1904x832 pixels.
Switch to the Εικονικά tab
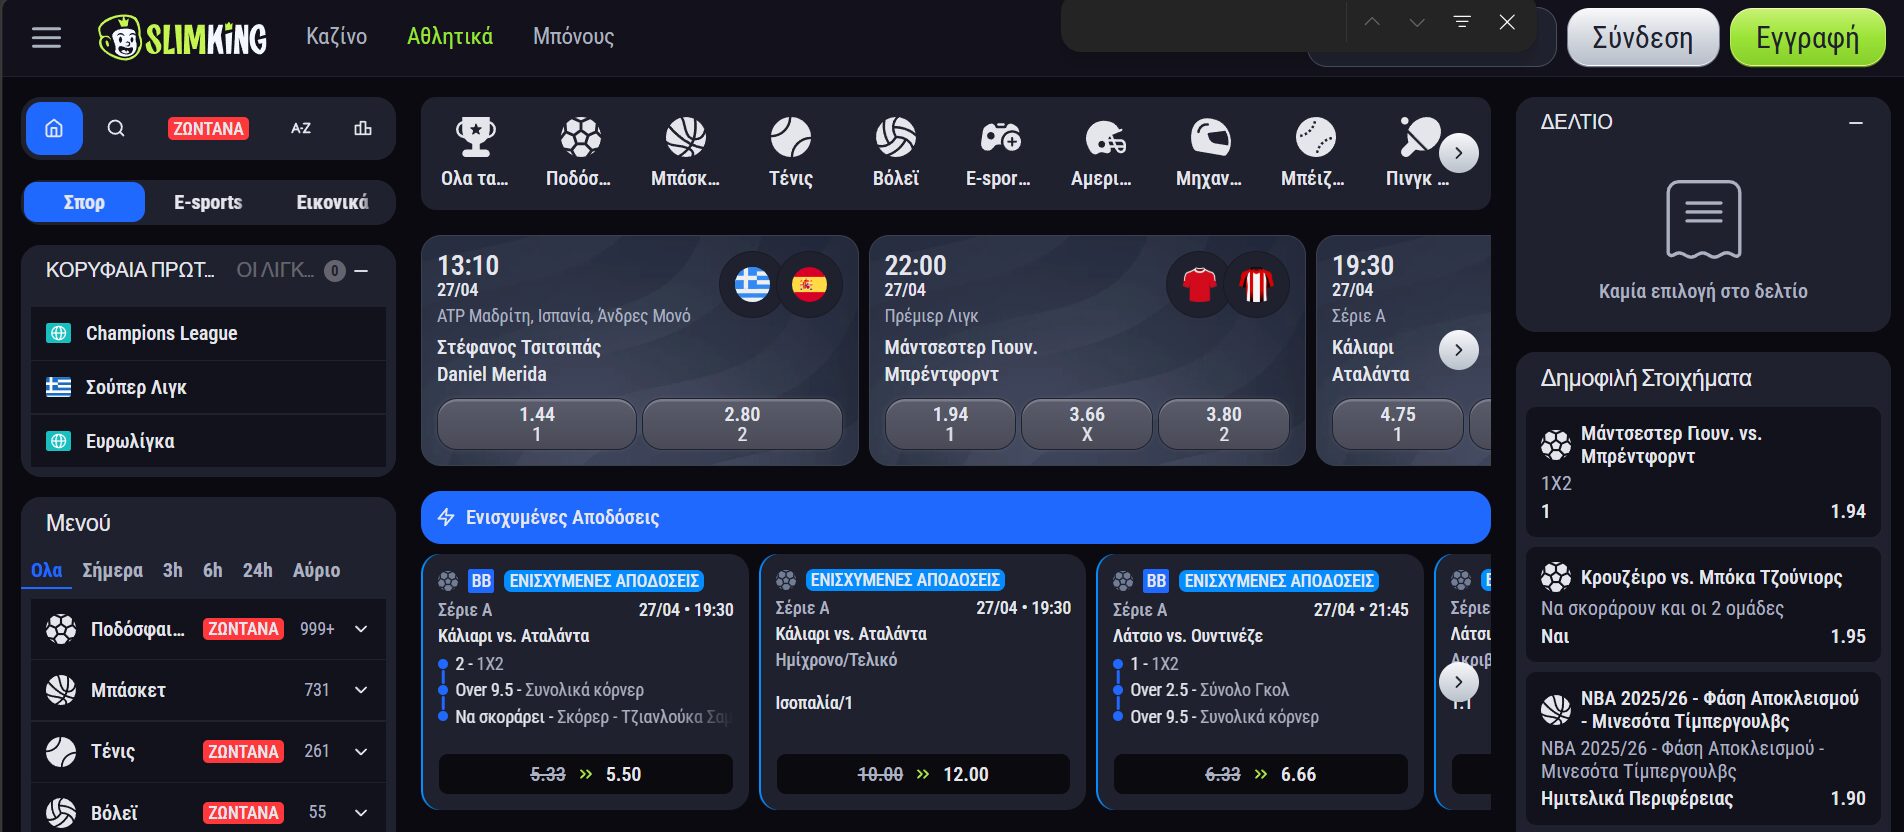pyautogui.click(x=332, y=202)
